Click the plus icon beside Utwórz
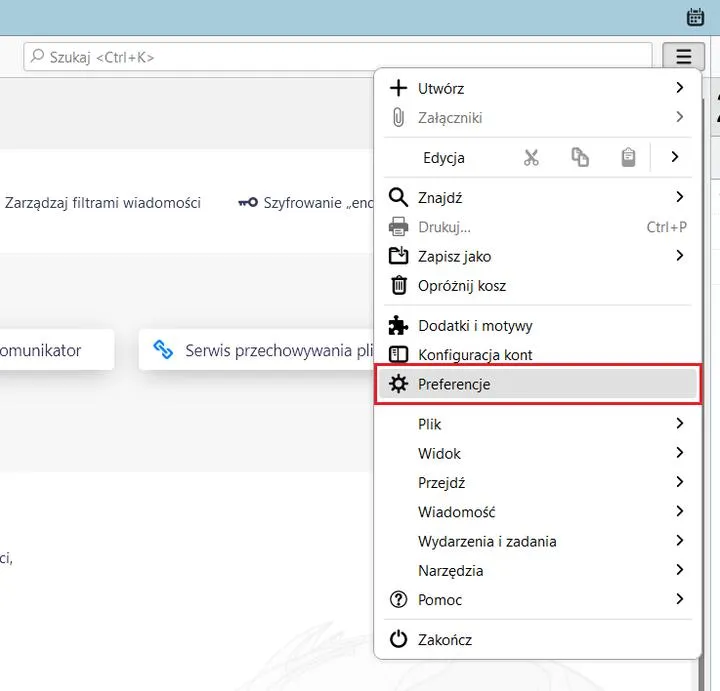The width and height of the screenshot is (720, 691). (398, 88)
